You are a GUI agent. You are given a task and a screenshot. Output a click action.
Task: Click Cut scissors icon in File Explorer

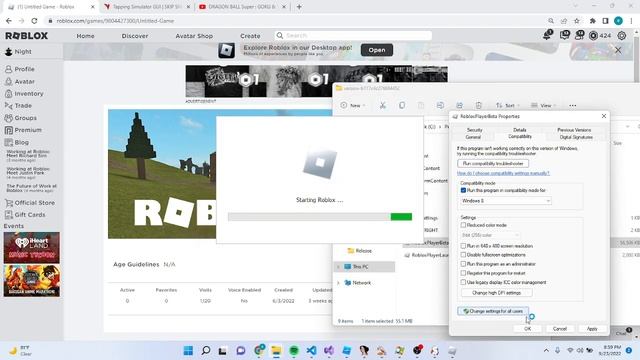point(382,105)
